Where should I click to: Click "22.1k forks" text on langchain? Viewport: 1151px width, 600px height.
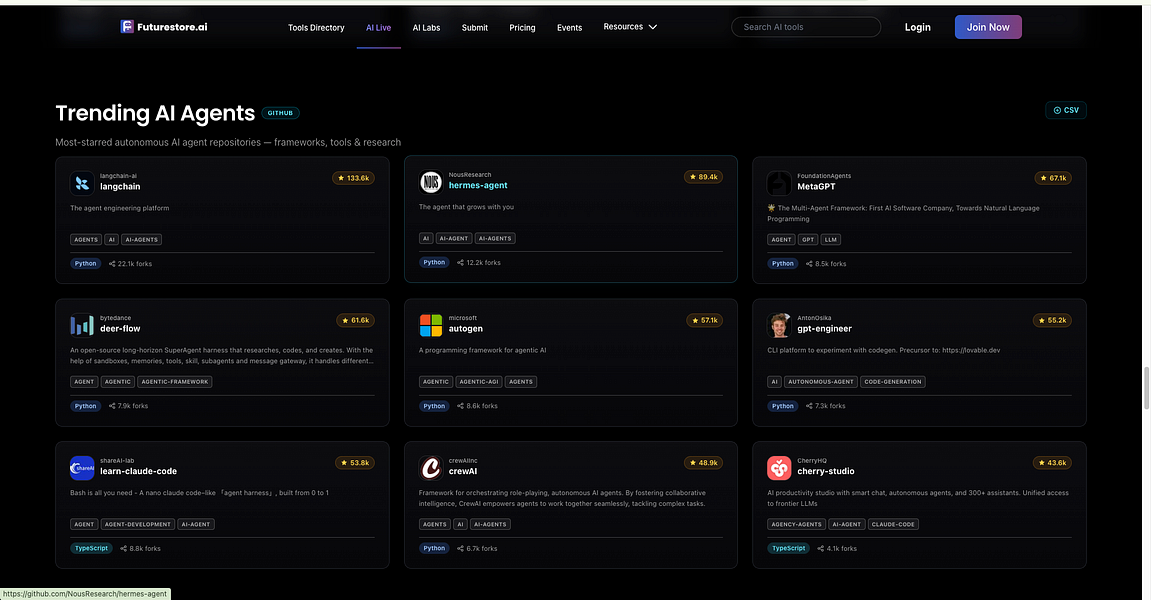point(135,264)
